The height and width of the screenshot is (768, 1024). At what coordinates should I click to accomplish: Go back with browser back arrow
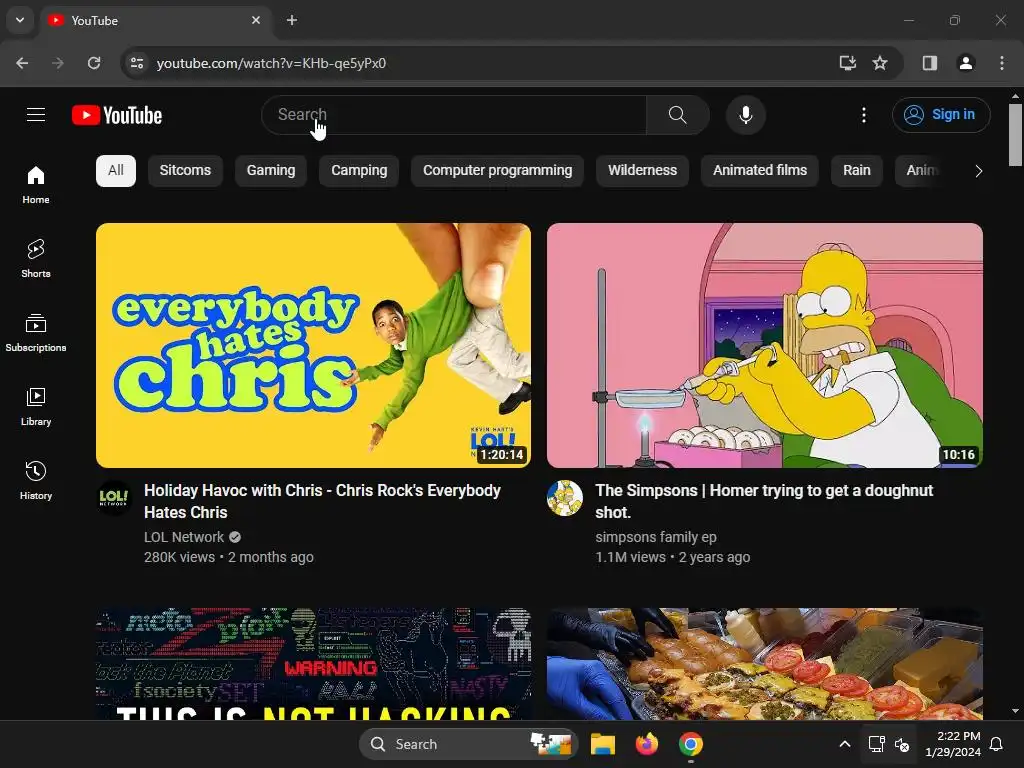tap(22, 63)
